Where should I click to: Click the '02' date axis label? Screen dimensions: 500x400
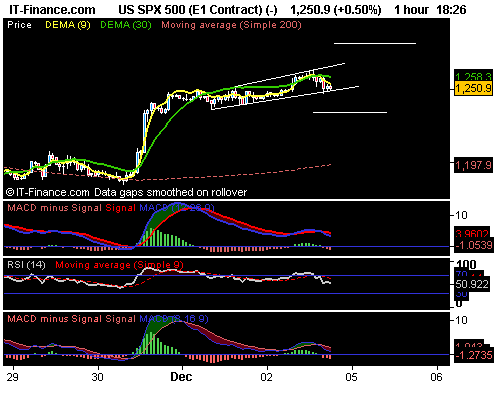[266, 377]
